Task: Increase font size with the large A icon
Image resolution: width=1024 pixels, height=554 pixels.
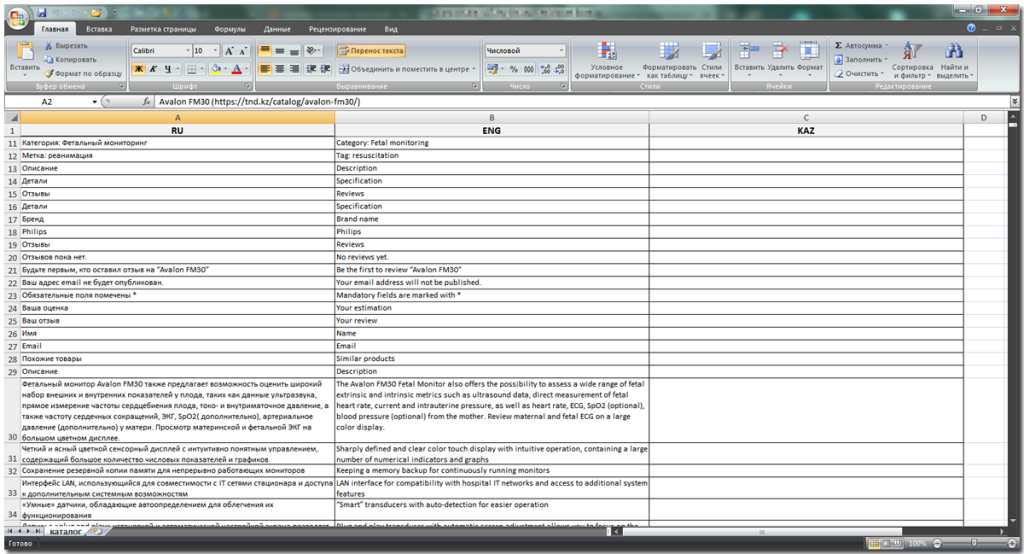Action: pos(229,51)
